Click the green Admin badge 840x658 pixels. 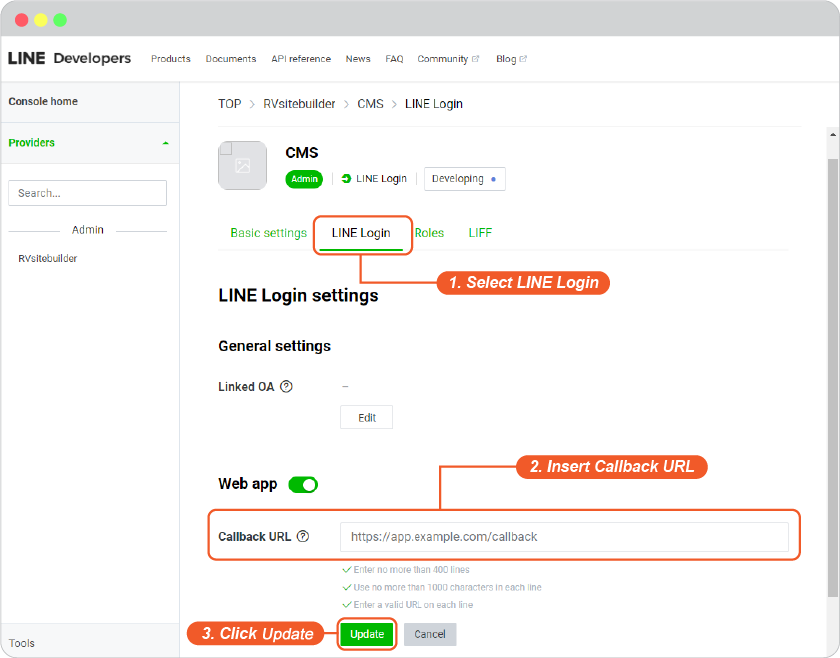(304, 179)
